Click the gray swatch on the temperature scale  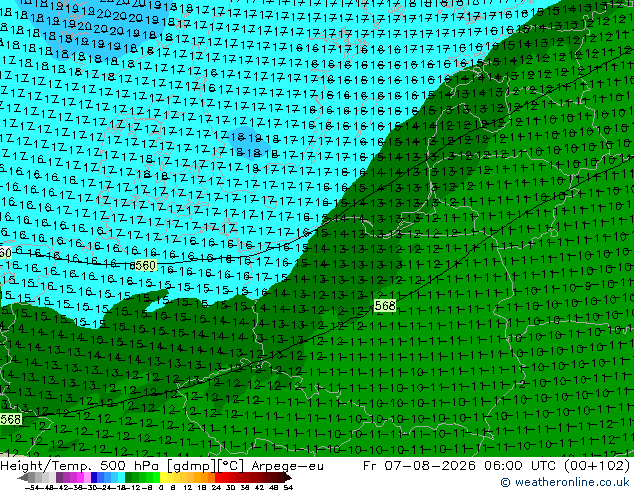point(32,478)
